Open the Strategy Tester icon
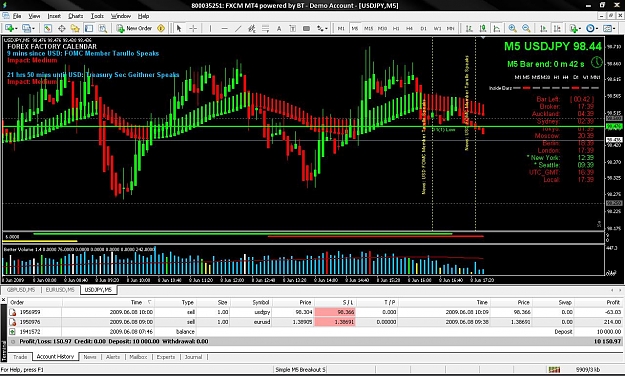The height and width of the screenshot is (376, 625). [102, 28]
